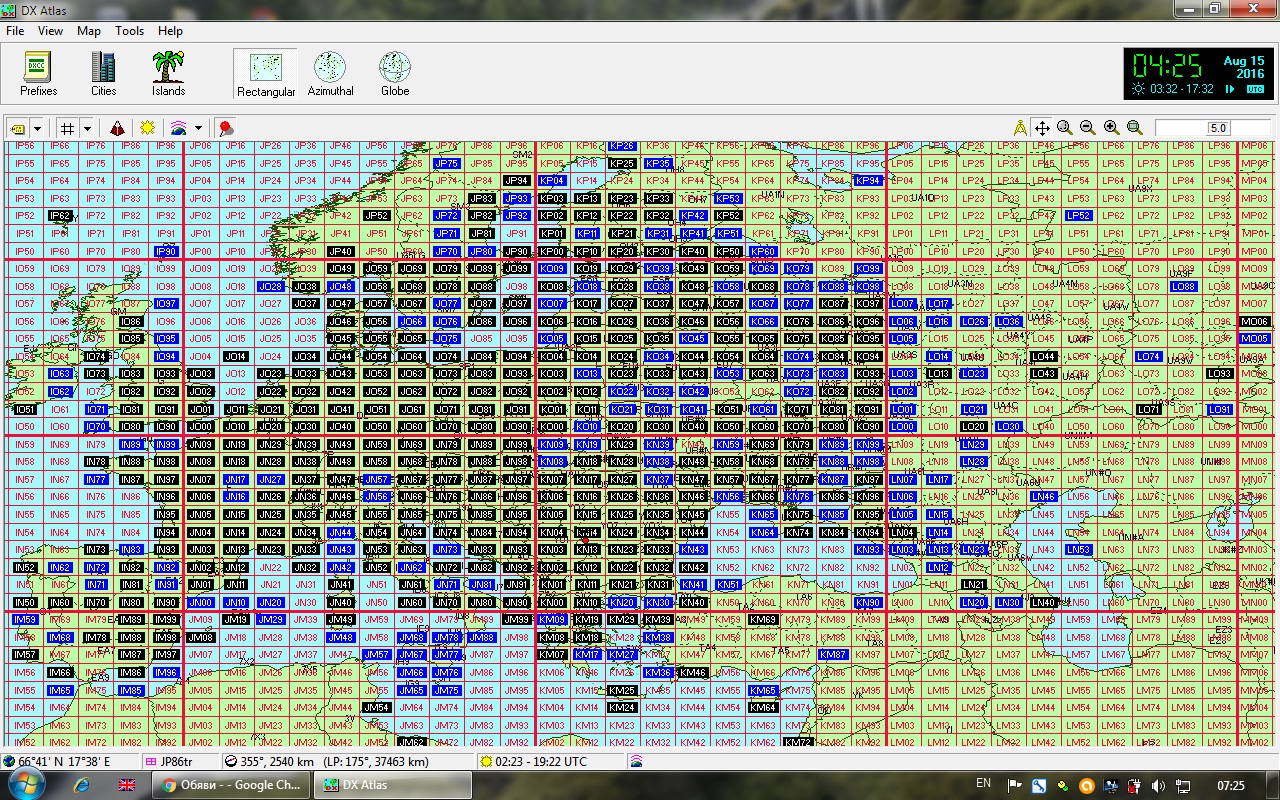Open the Map menu
This screenshot has width=1280, height=800.
point(89,31)
